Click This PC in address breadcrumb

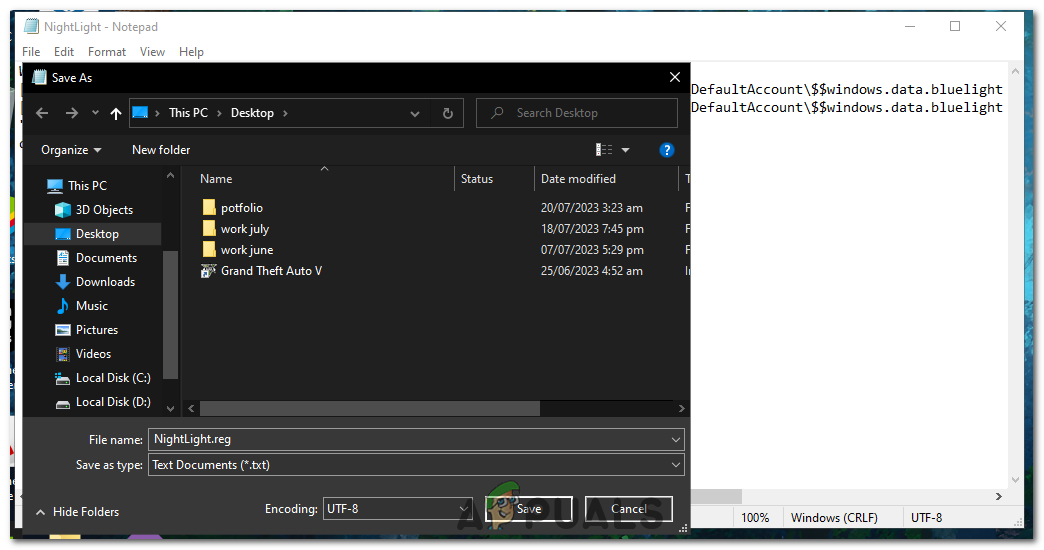(x=188, y=113)
